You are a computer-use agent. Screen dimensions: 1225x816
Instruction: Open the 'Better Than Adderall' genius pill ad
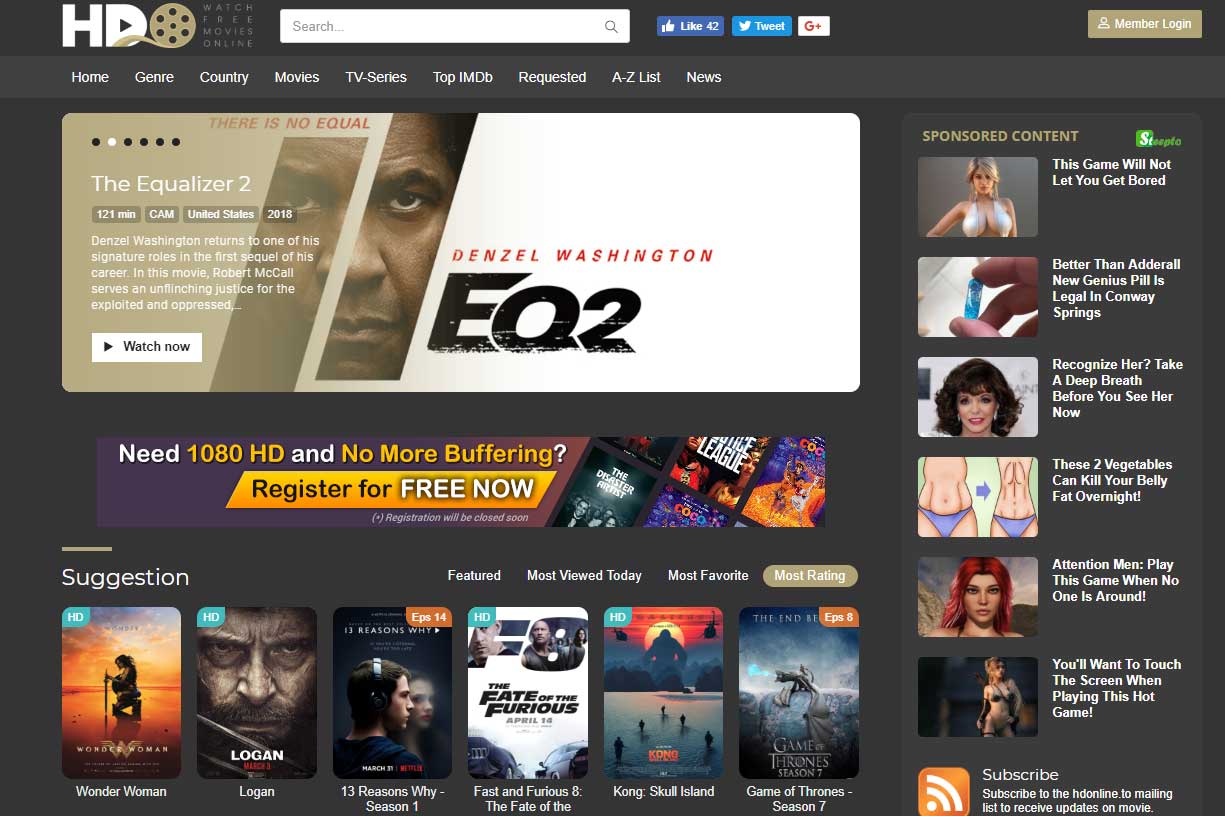pos(1116,288)
